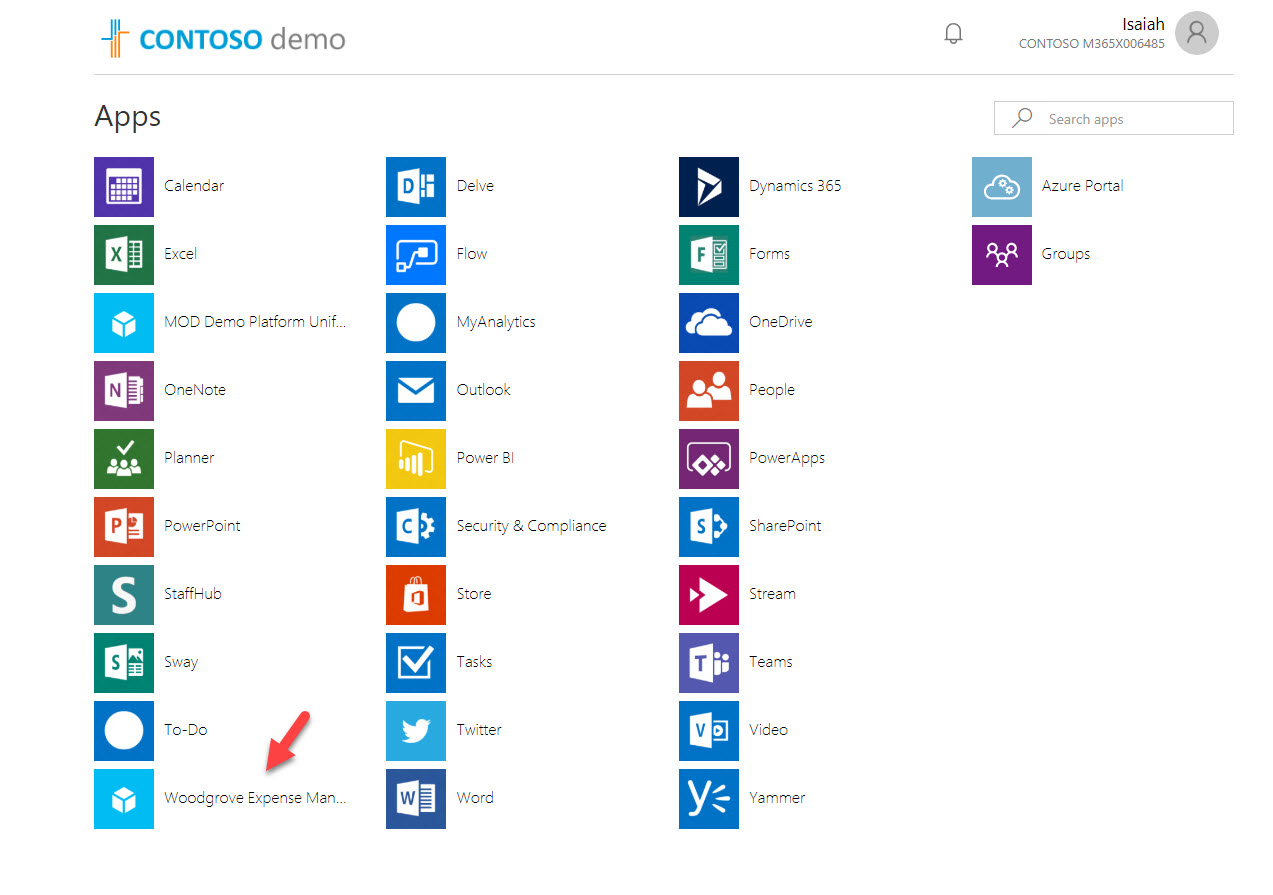The width and height of the screenshot is (1273, 895).
Task: Click the SharePoint text label
Action: coord(785,526)
